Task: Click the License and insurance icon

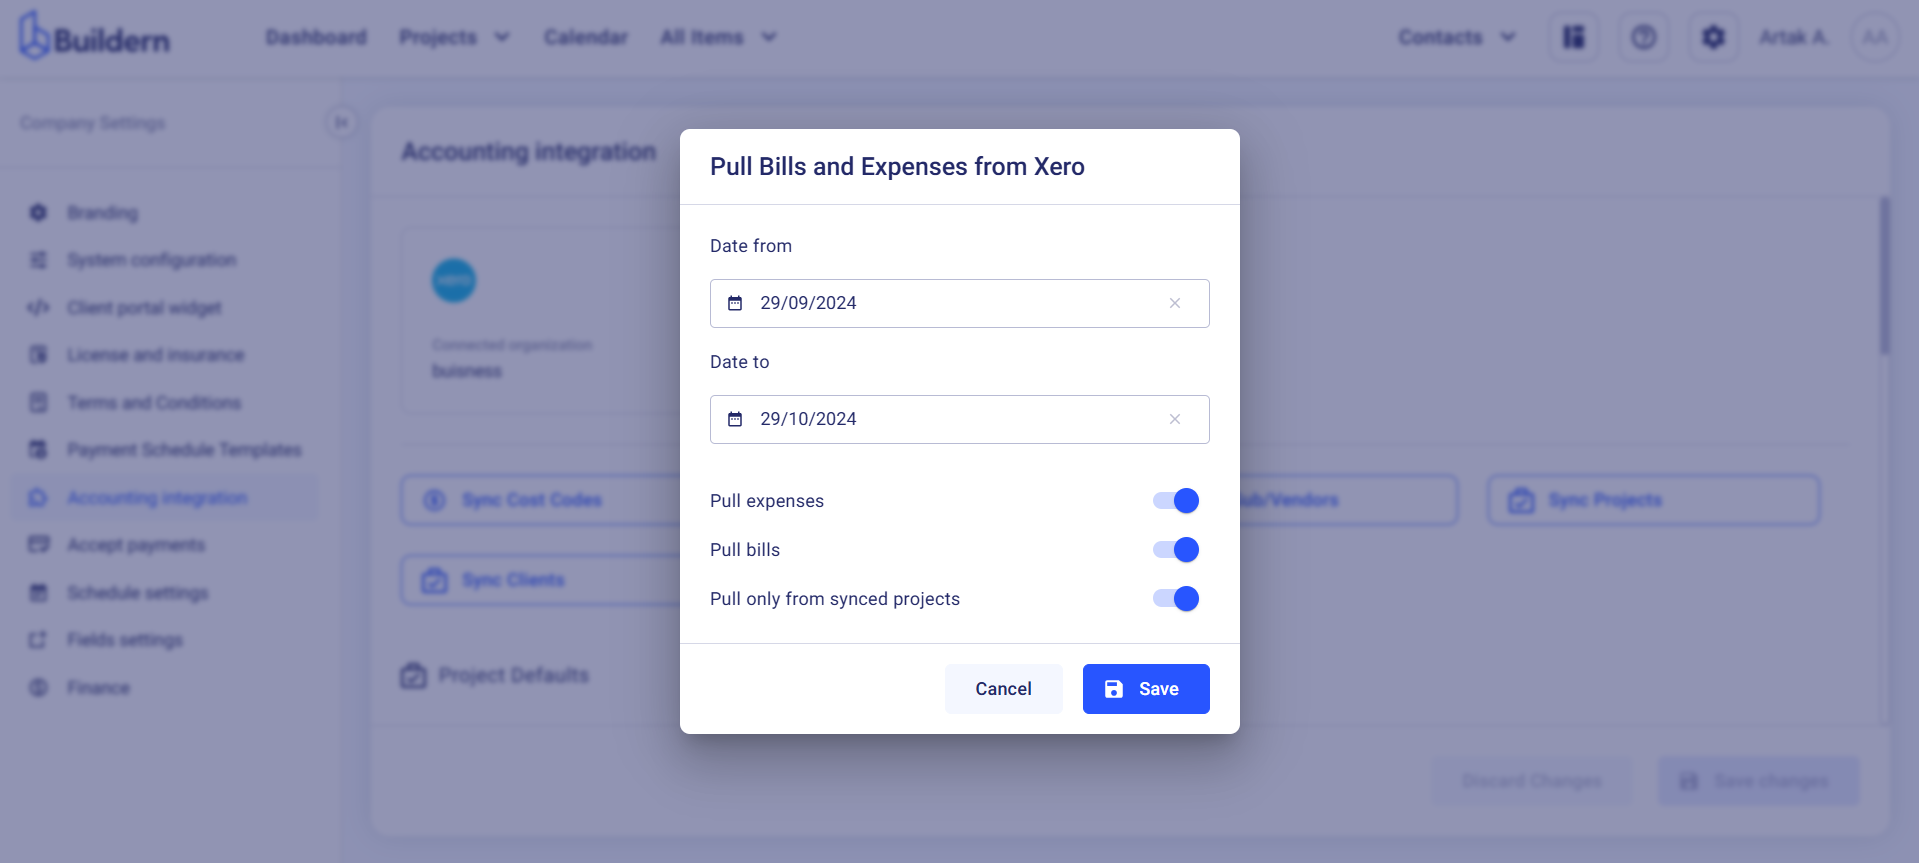Action: pos(38,355)
